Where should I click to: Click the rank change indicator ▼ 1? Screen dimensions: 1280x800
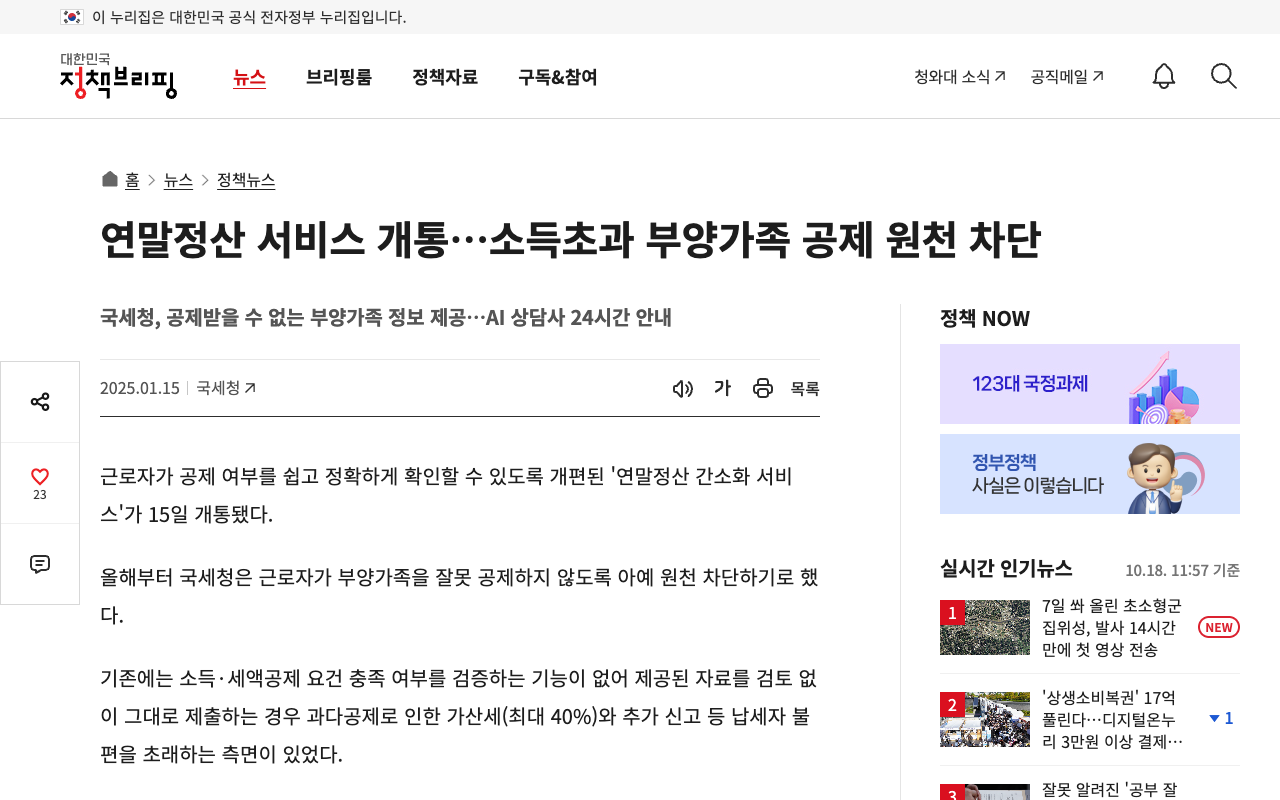coord(1221,718)
